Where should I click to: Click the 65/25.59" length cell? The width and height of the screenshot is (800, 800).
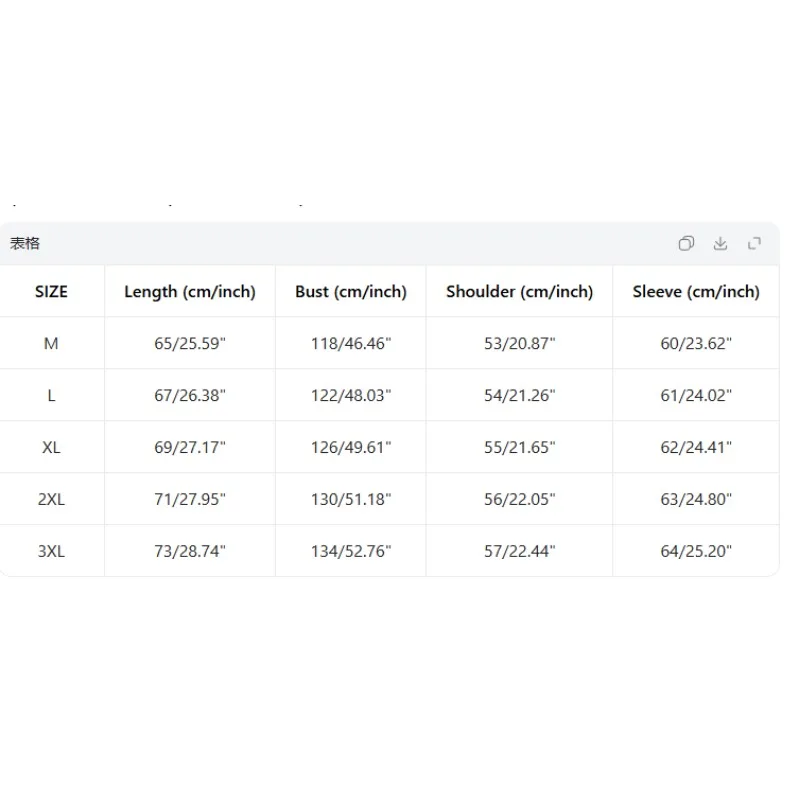pos(190,343)
